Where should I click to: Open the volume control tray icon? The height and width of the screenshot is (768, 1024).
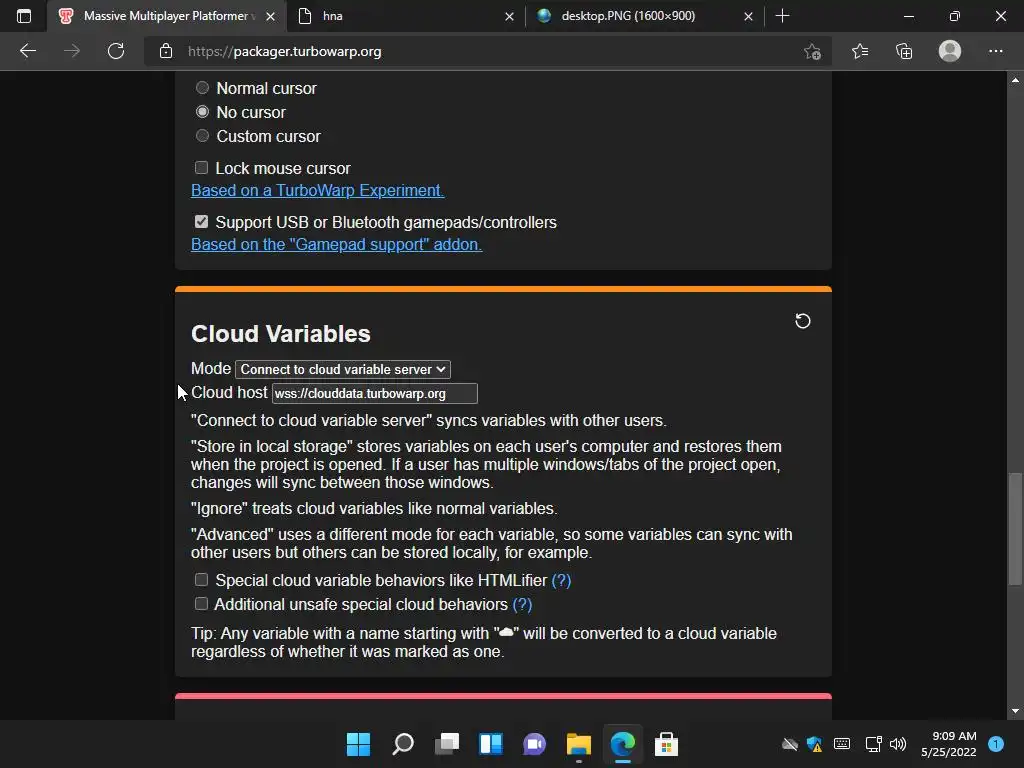[898, 744]
